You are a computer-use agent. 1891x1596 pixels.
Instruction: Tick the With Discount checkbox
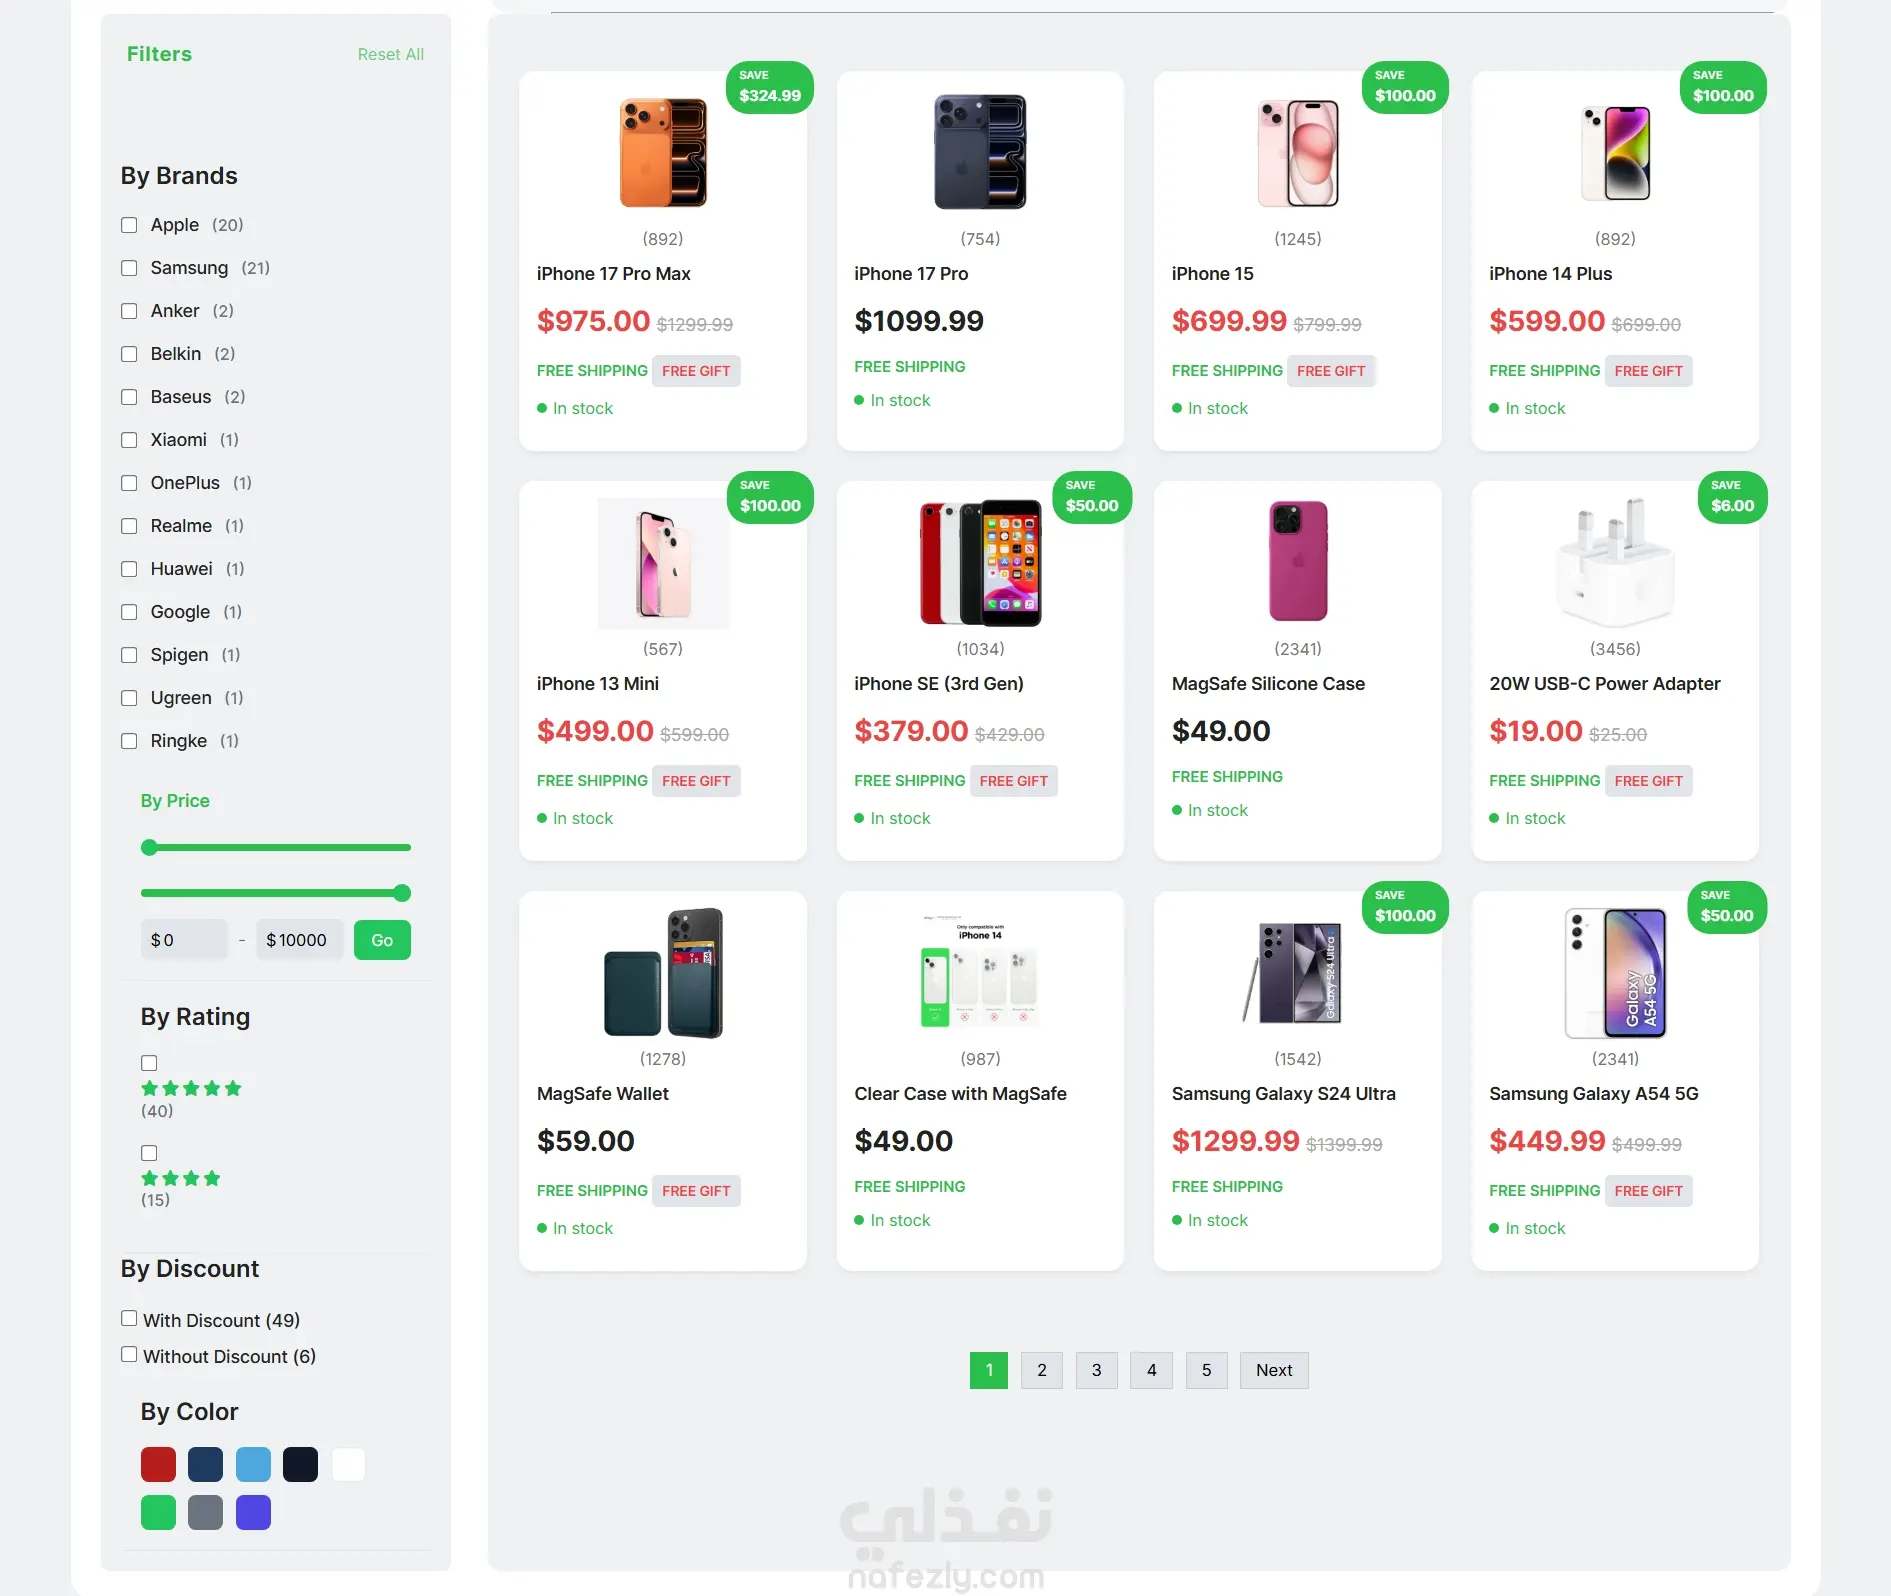click(x=129, y=1319)
